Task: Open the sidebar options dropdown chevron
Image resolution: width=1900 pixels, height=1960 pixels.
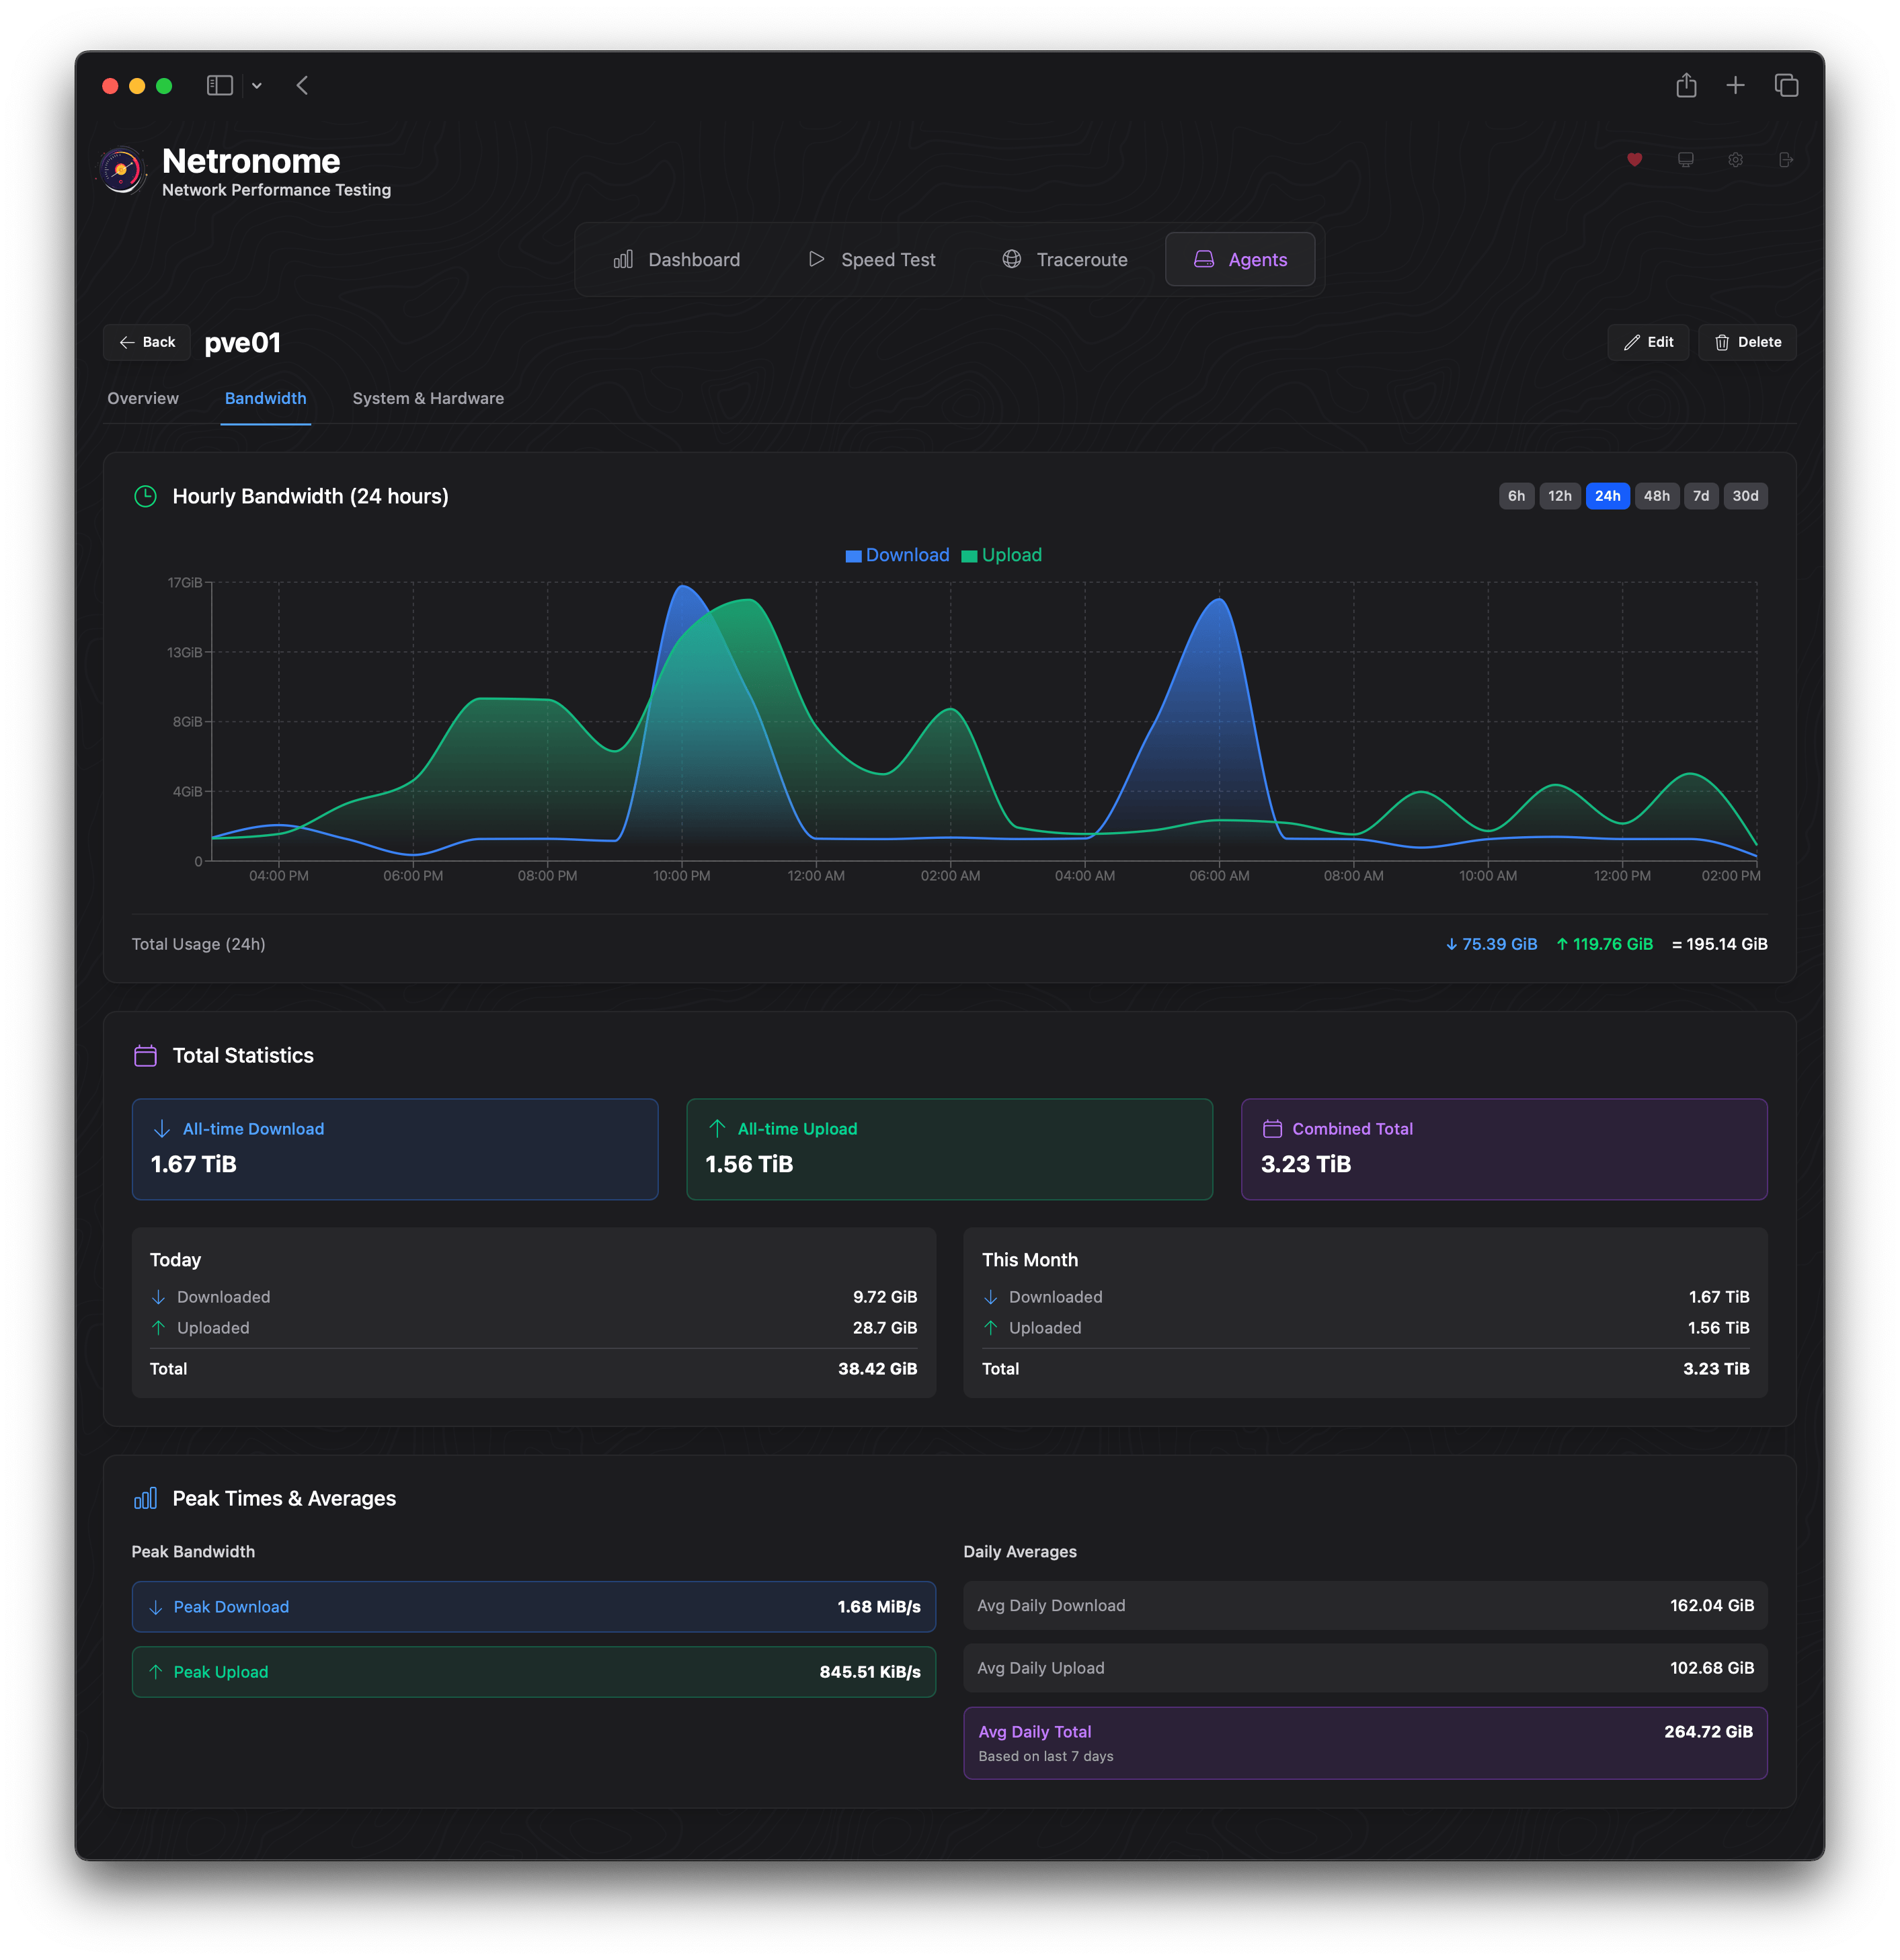Action: pos(257,86)
